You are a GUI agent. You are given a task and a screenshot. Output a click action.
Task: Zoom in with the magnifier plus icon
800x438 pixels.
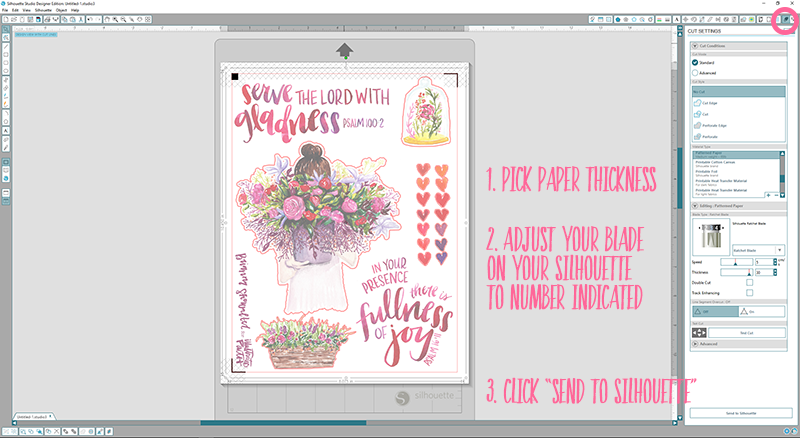[115, 19]
